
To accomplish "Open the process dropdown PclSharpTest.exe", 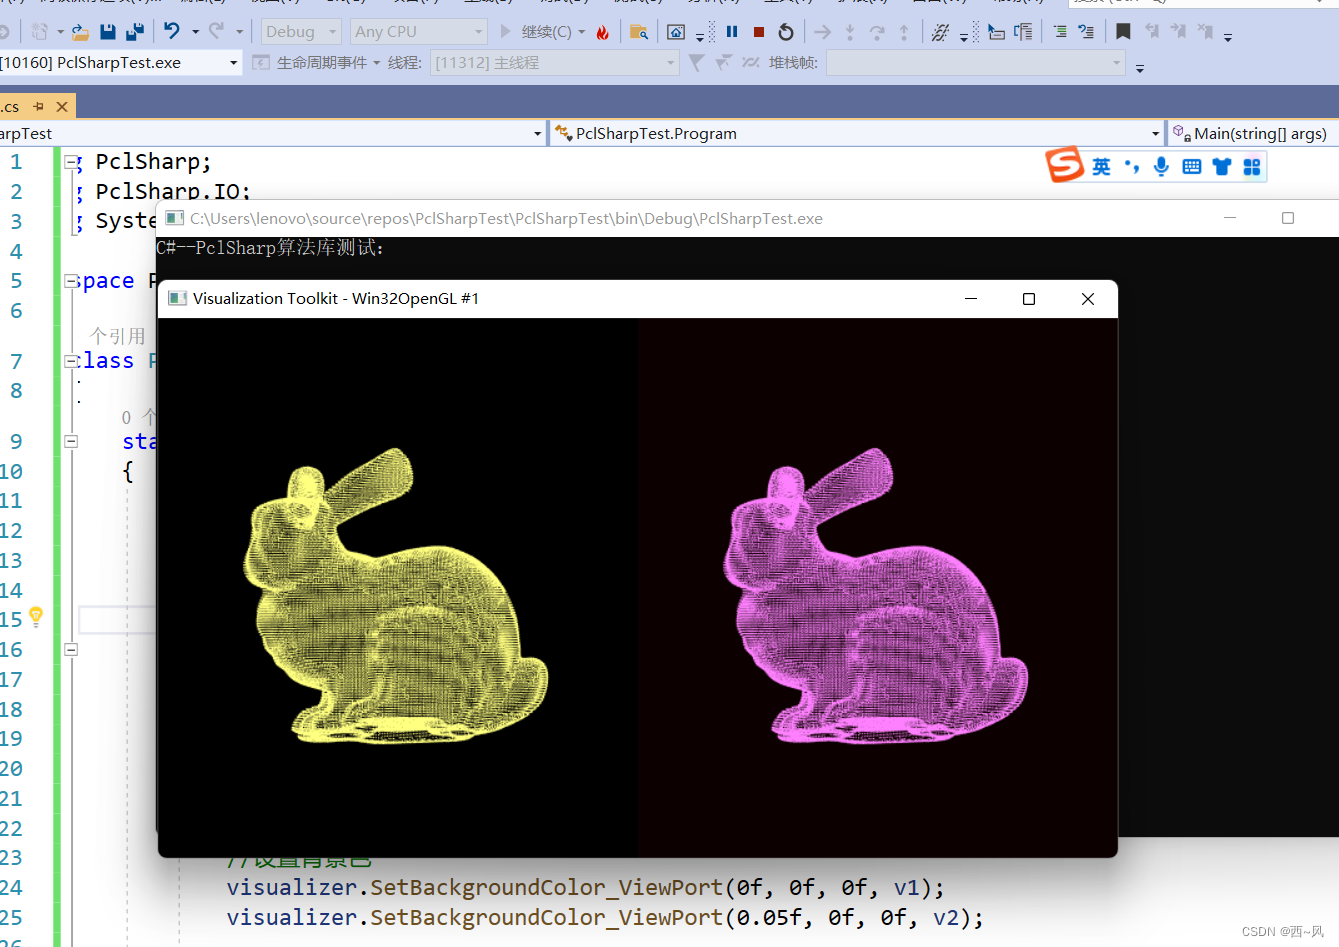I will pos(120,62).
